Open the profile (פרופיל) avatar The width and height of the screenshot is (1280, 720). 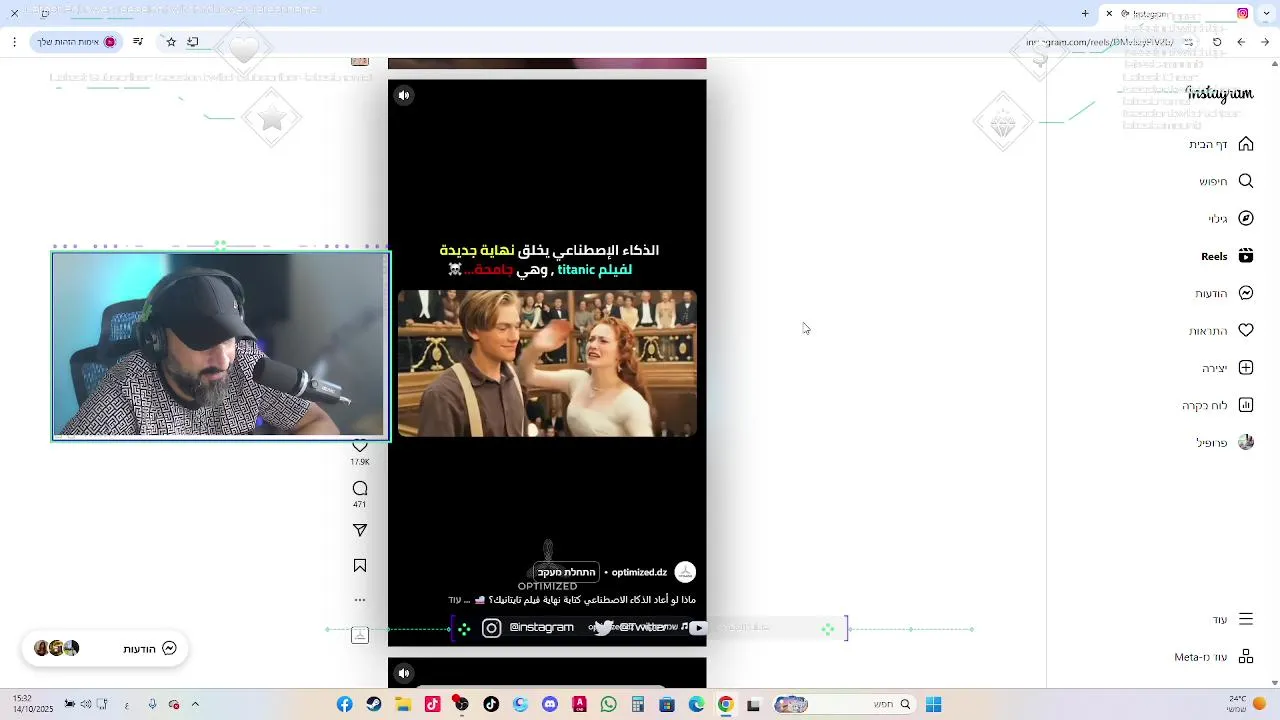pyautogui.click(x=1246, y=442)
